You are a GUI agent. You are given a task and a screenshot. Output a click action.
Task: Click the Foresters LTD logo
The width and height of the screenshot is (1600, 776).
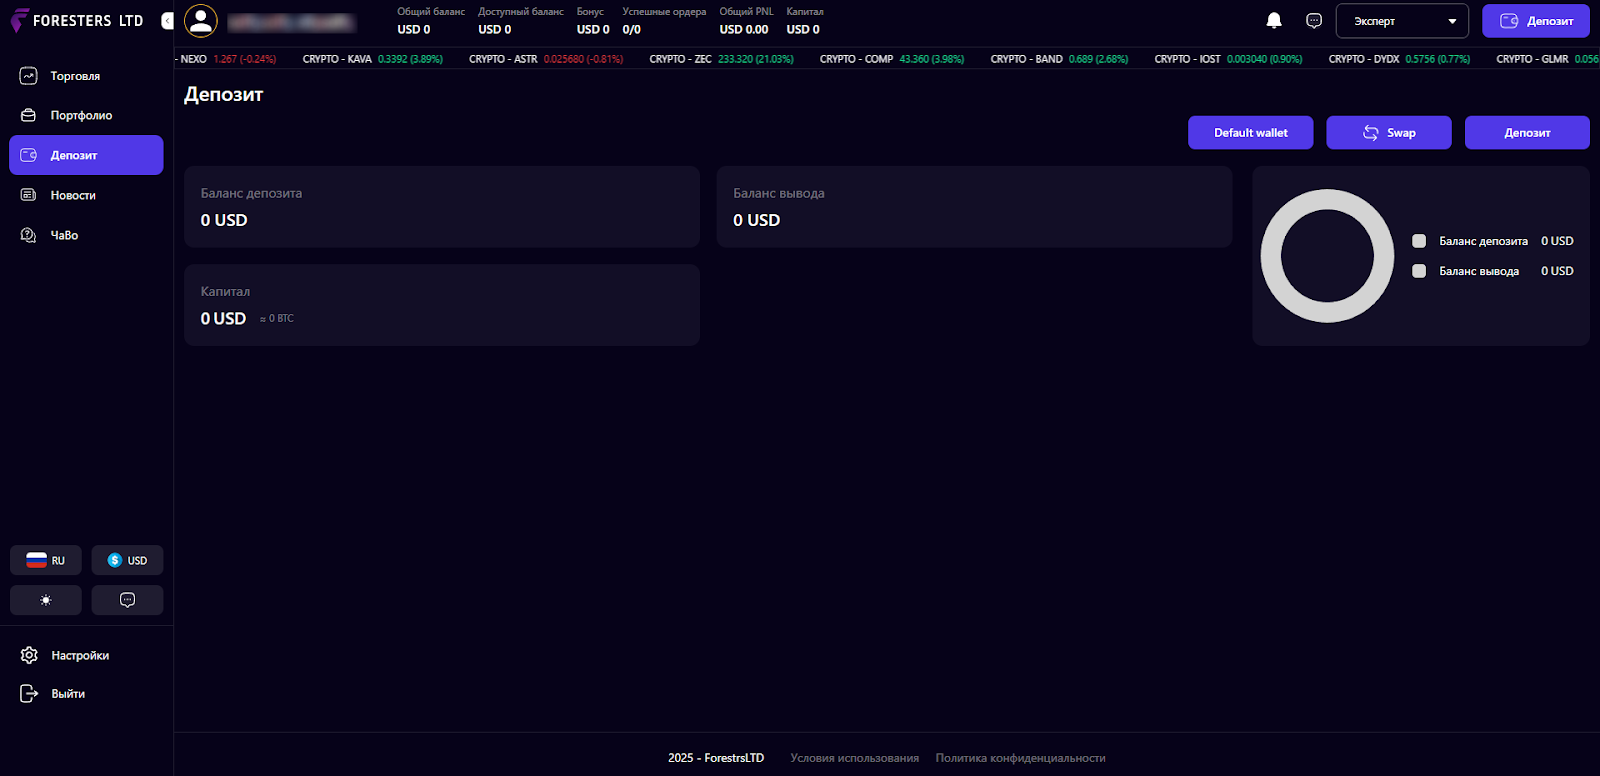click(x=77, y=21)
